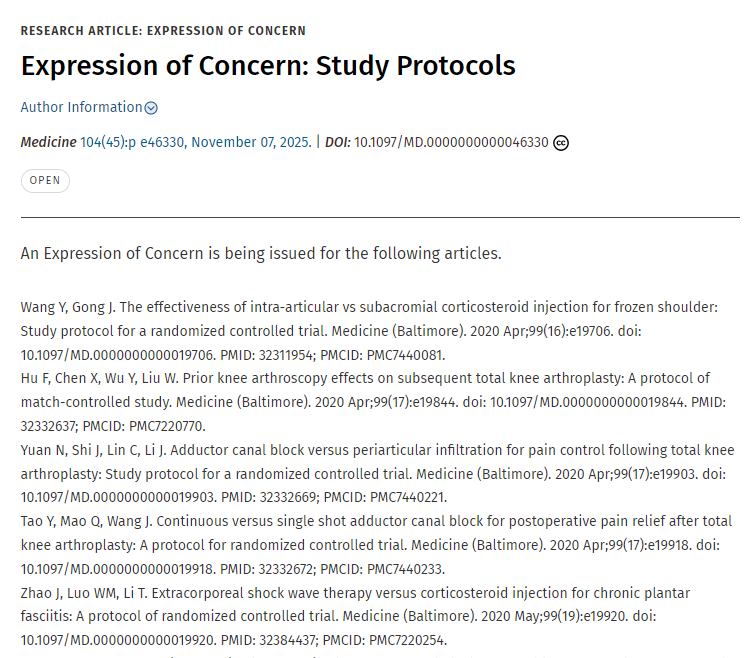Click the Zhao J shock wave therapy reference
Image resolution: width=754 pixels, height=658 pixels.
click(355, 616)
